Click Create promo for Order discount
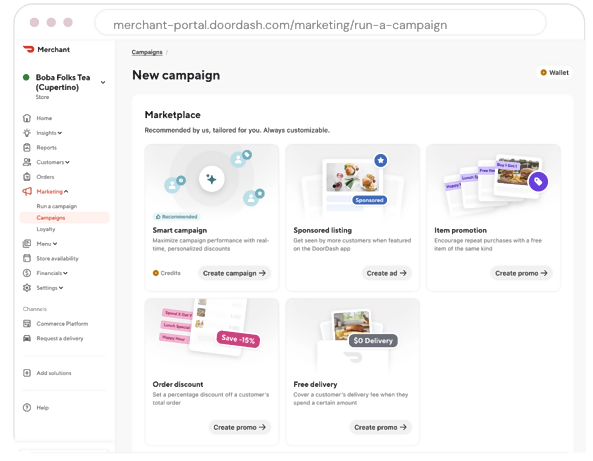This screenshot has width=593, height=461. tap(239, 427)
